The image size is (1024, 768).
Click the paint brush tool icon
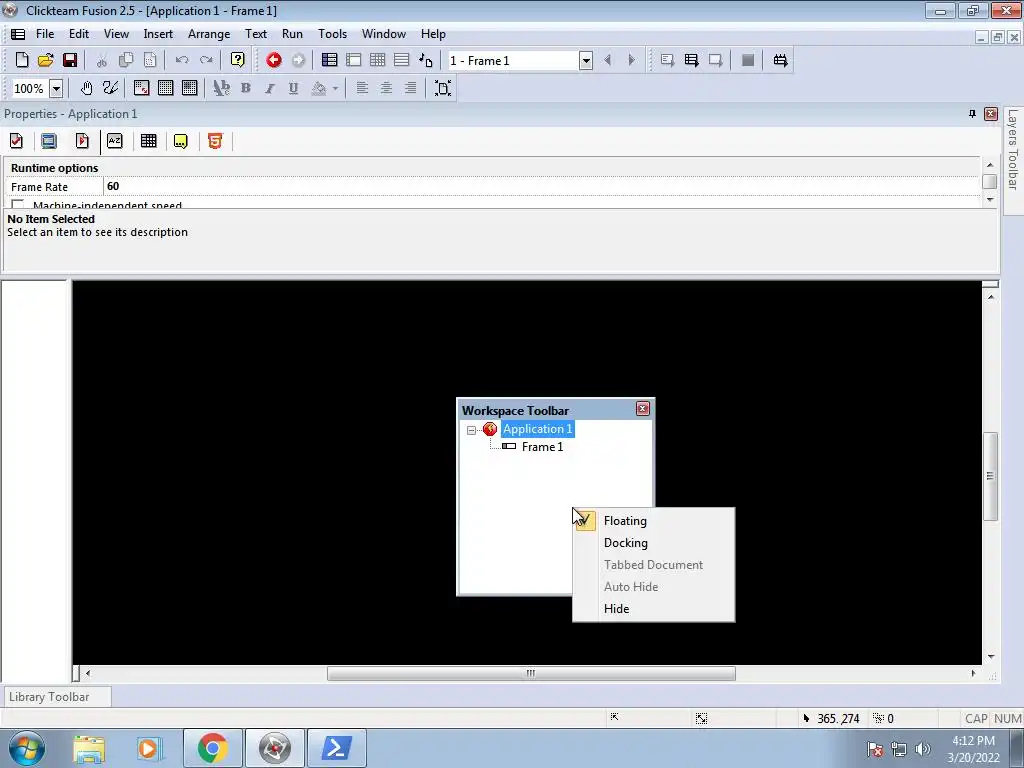click(x=110, y=88)
